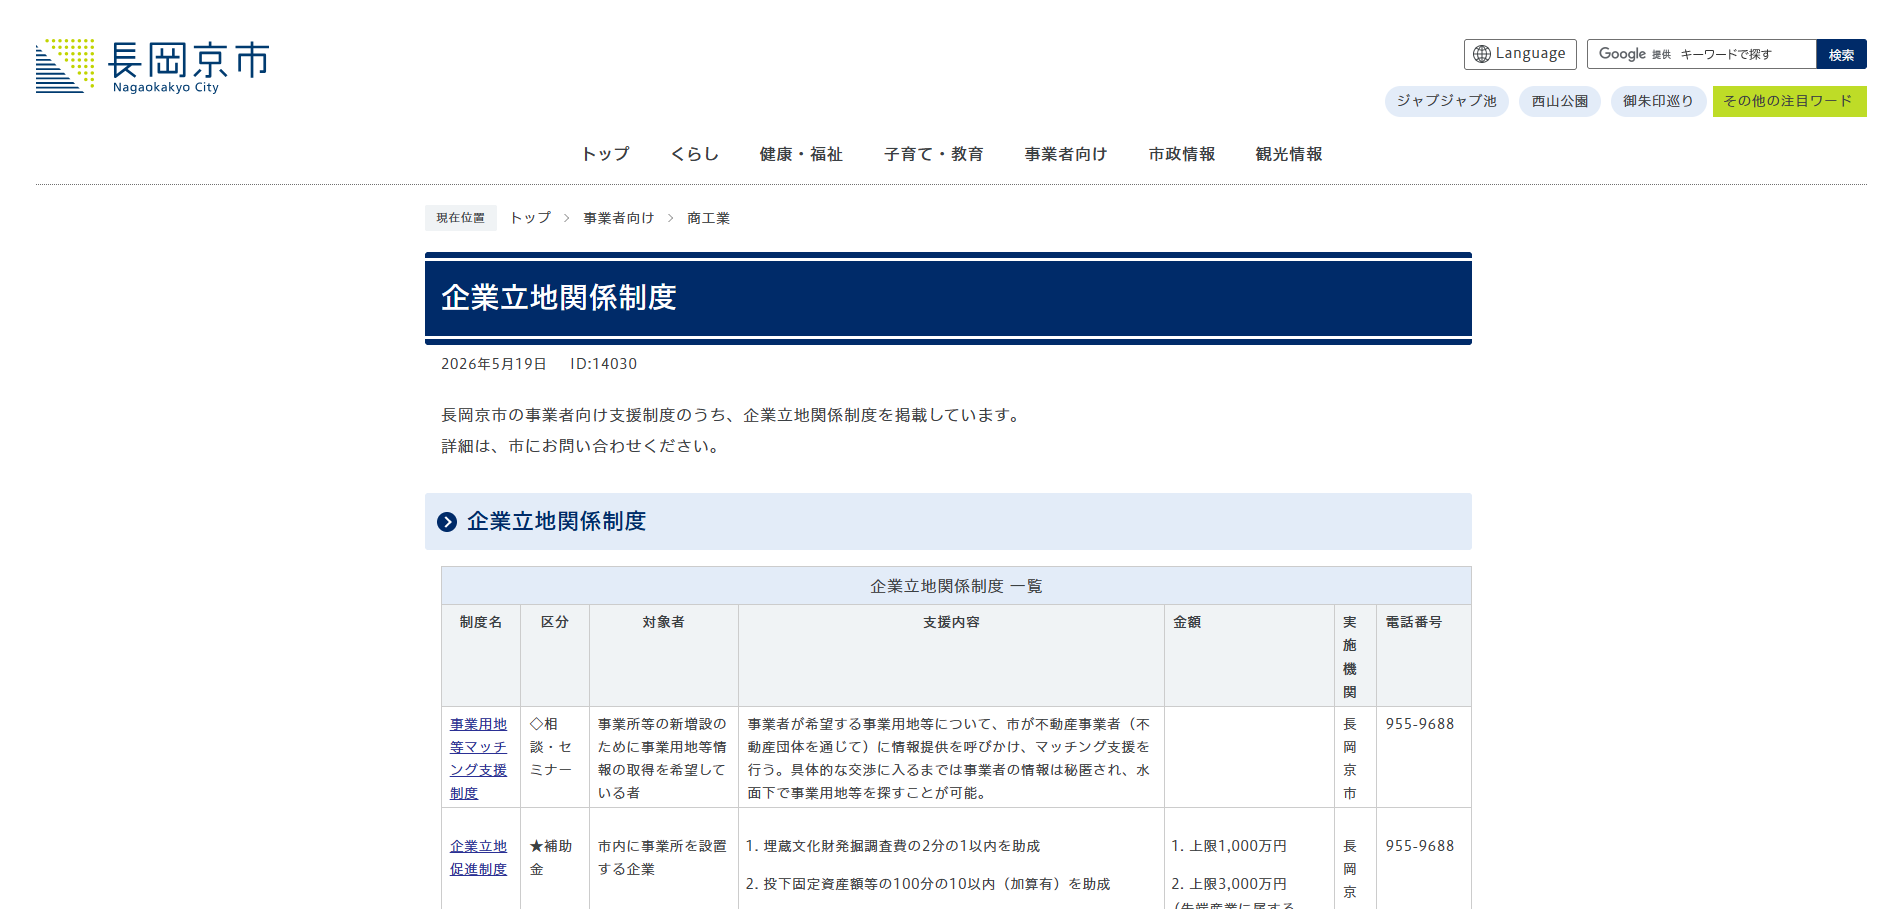Focus the Google keyword search field

[x=1702, y=54]
